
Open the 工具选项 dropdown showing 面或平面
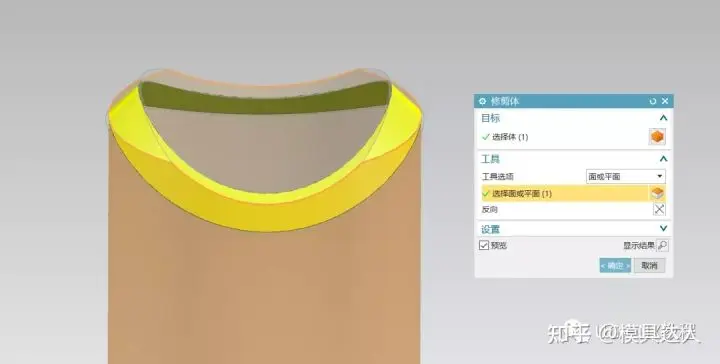click(x=625, y=176)
